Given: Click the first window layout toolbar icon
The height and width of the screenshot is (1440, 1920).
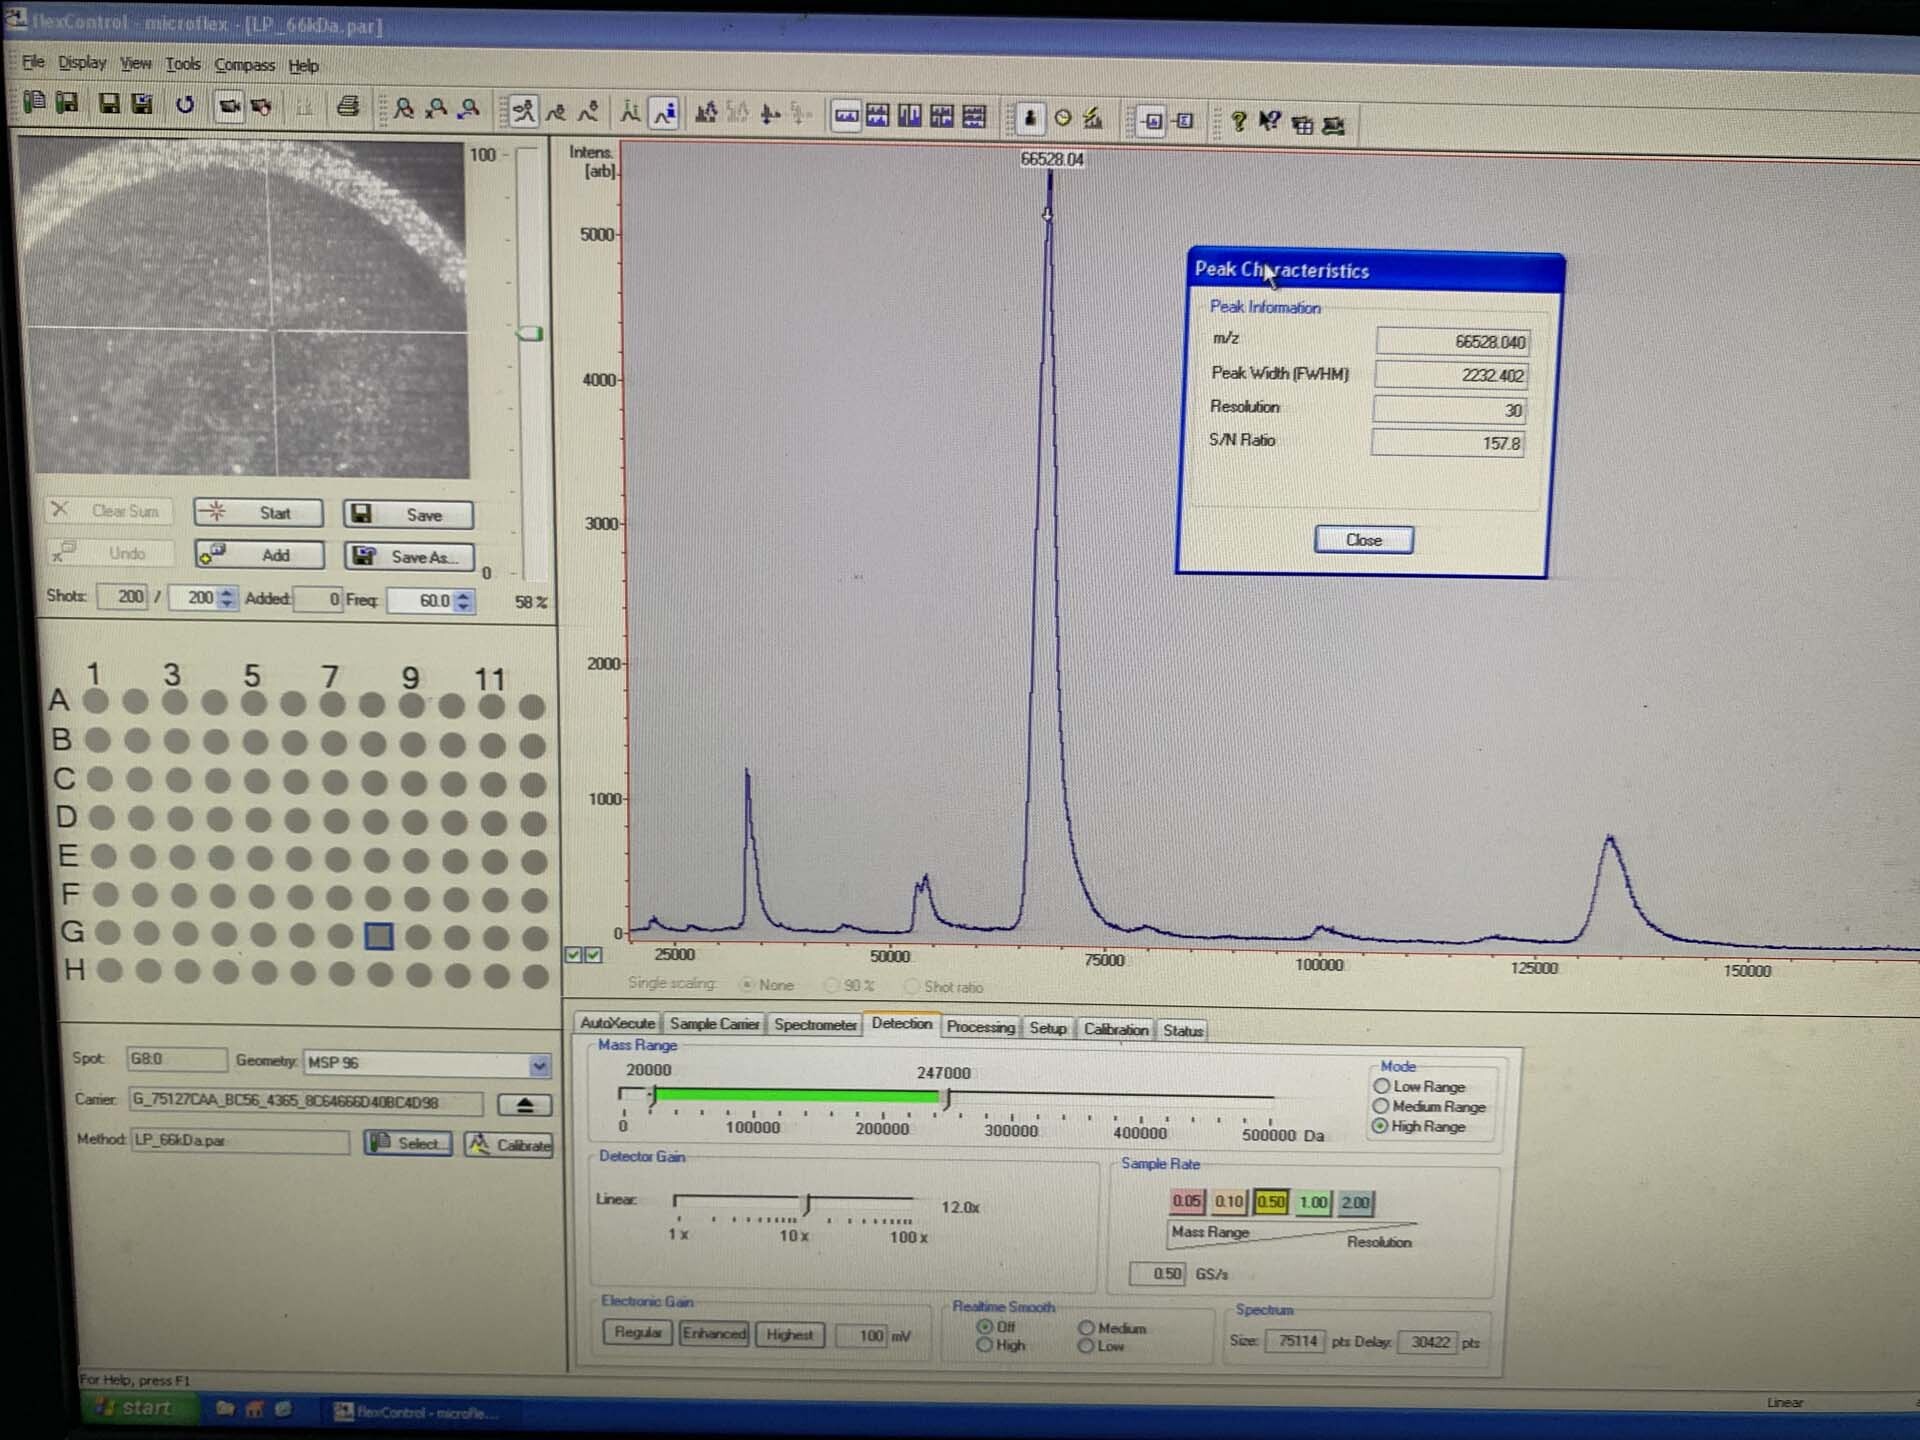Looking at the screenshot, I should coord(846,116).
